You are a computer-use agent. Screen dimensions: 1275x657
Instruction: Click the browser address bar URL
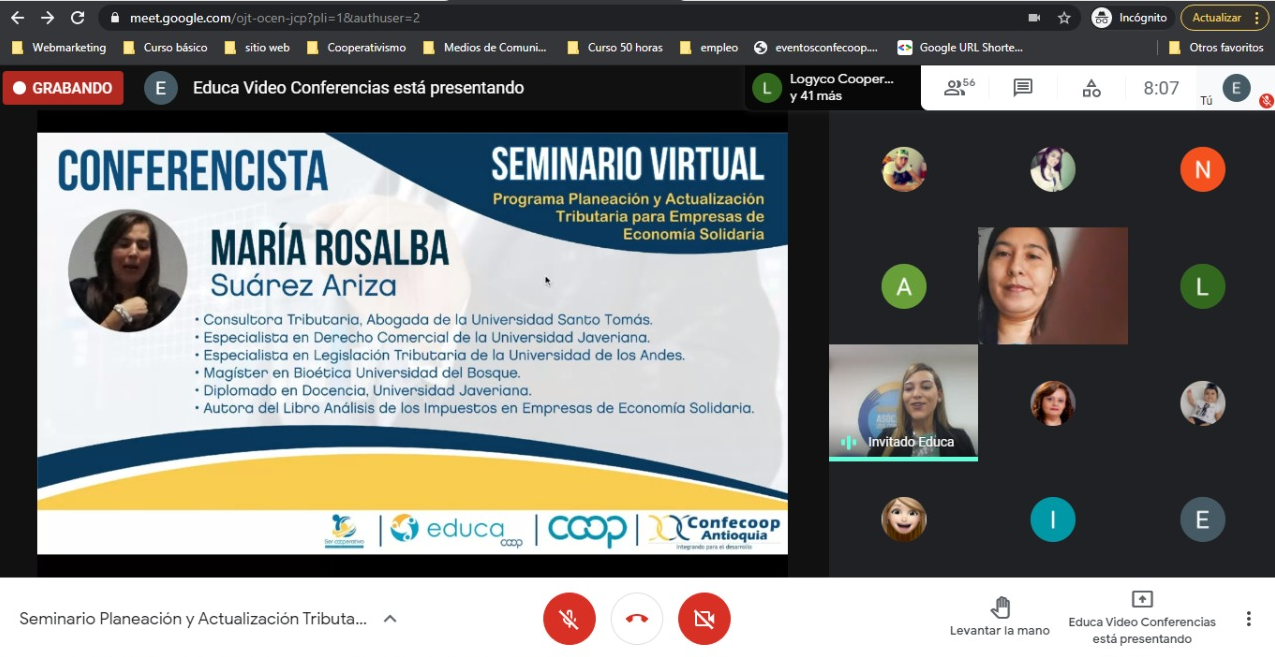[275, 18]
